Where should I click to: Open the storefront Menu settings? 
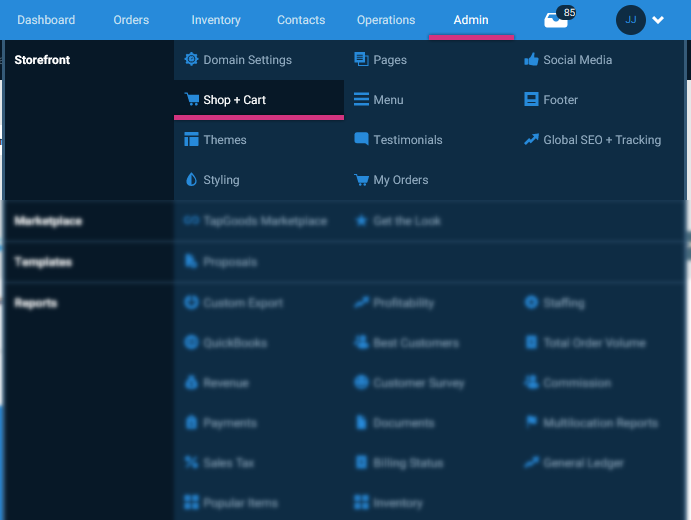point(388,100)
